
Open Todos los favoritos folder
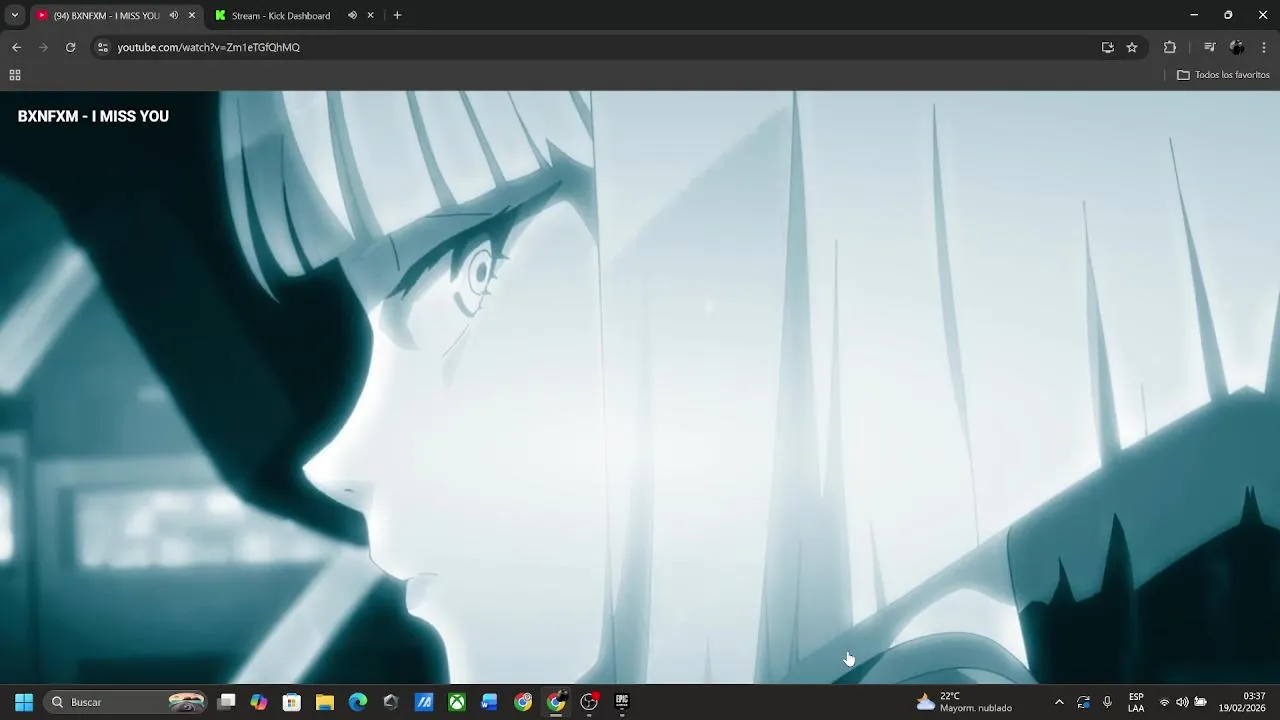point(1223,75)
